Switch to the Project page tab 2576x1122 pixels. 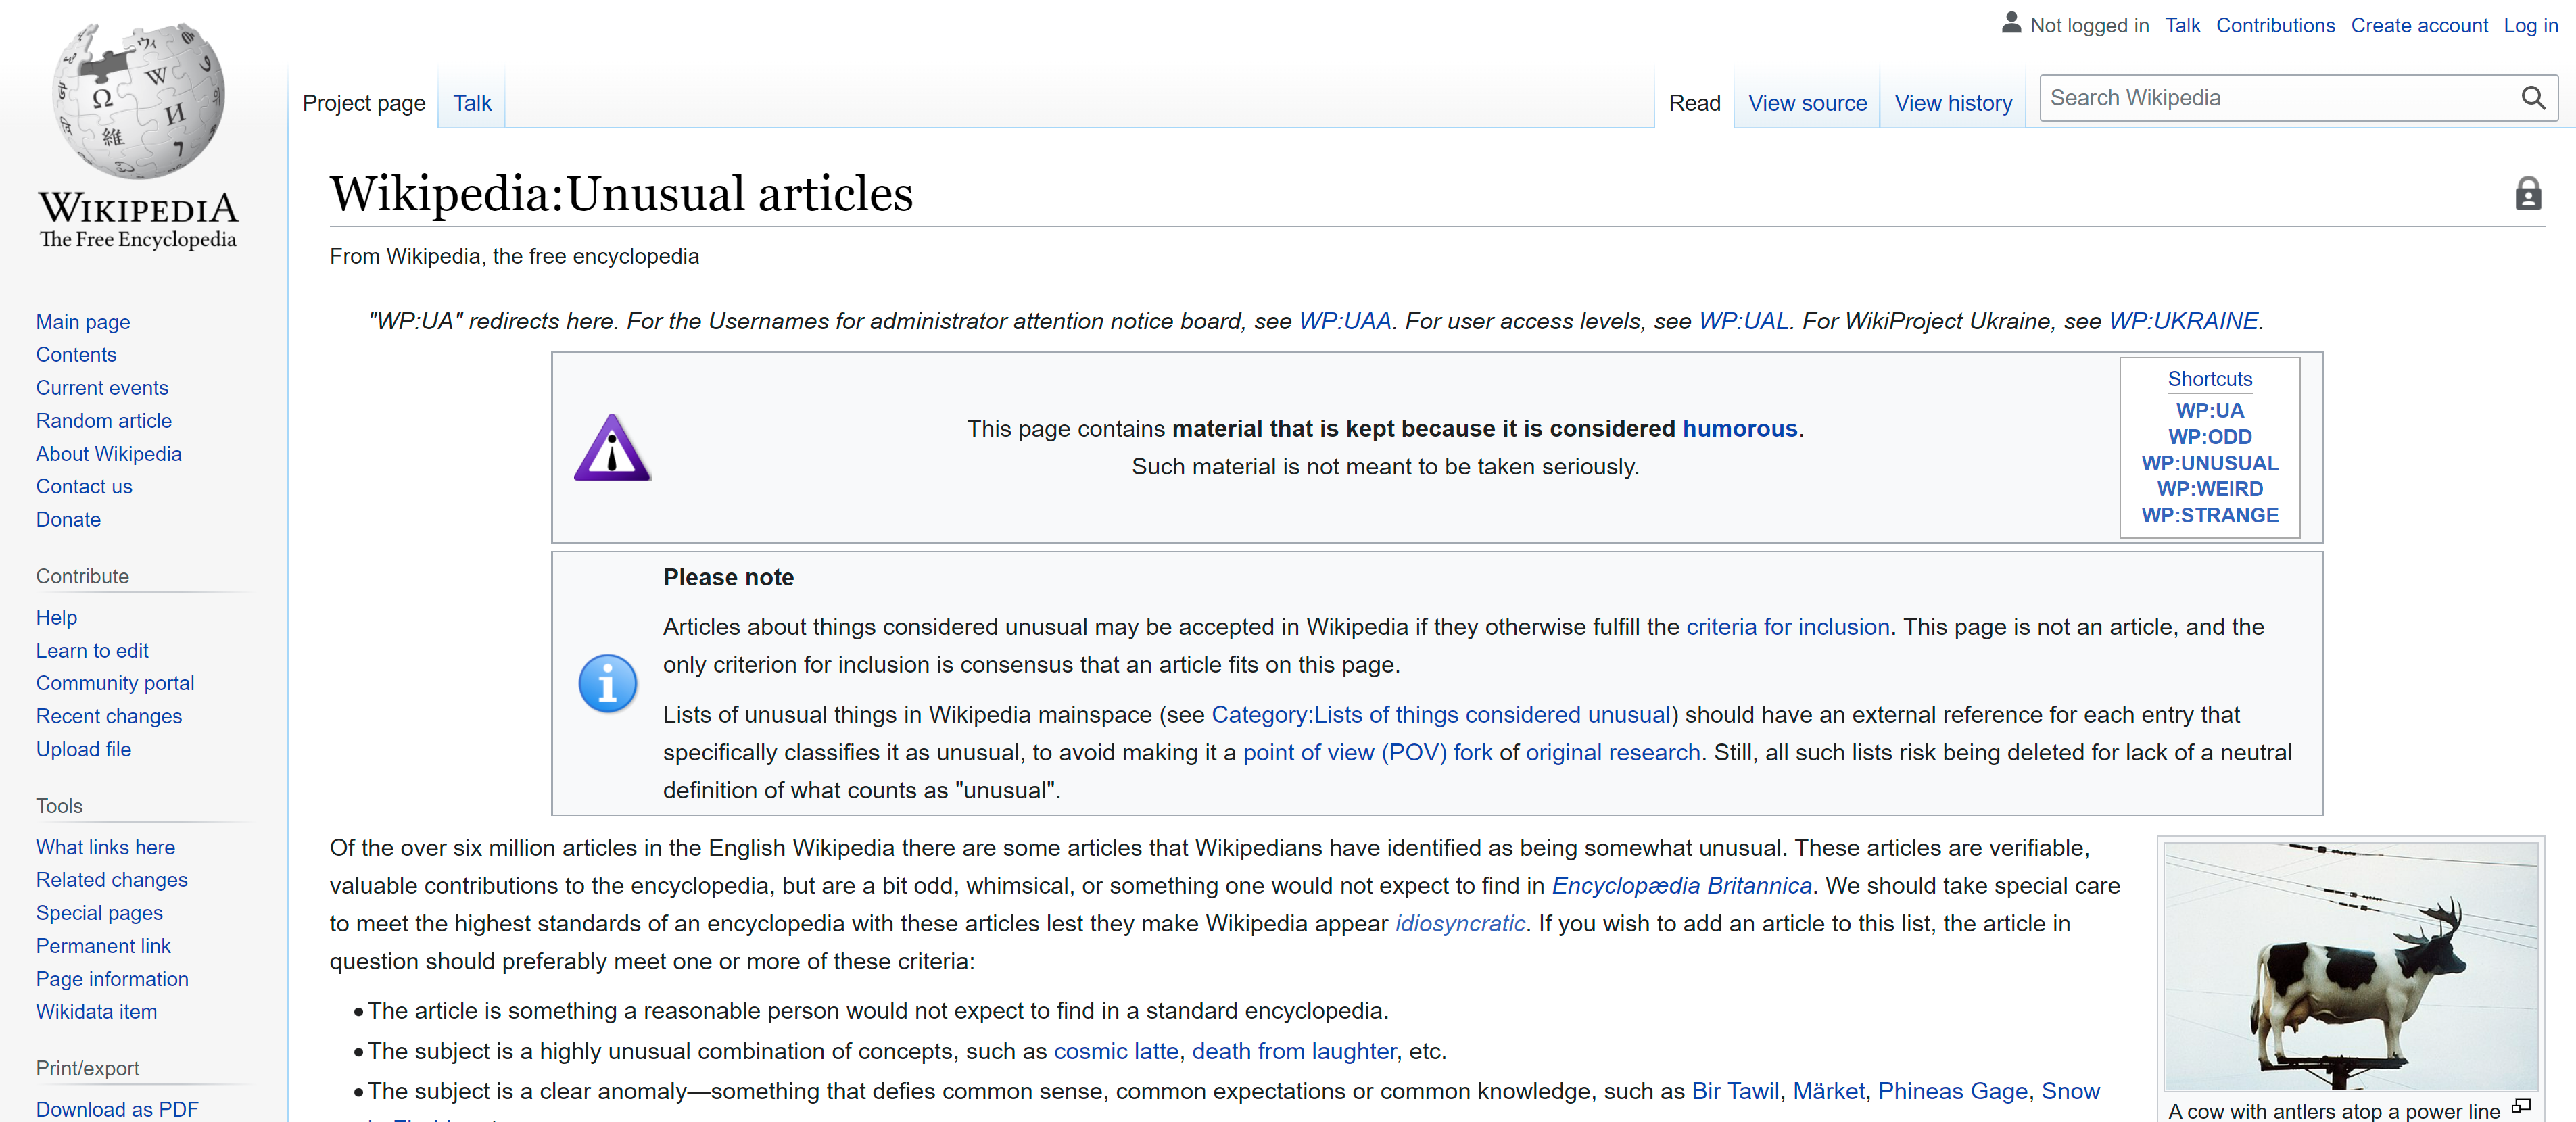(x=364, y=103)
